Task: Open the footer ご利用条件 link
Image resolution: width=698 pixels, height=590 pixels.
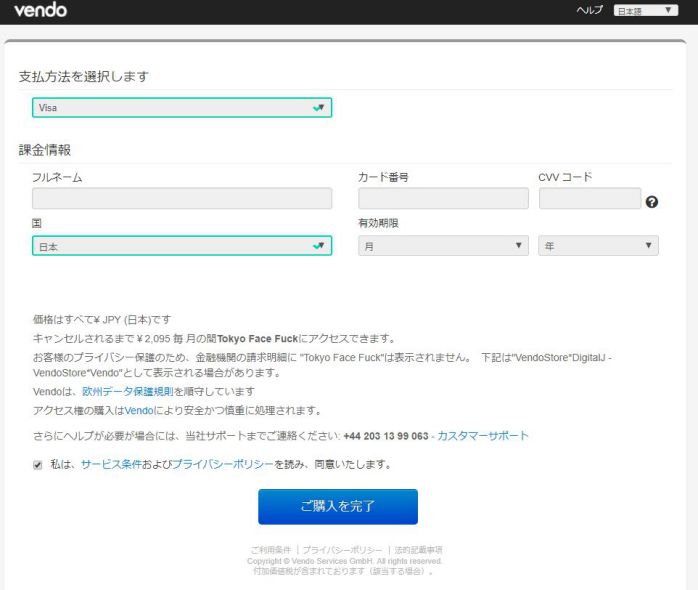Action: tap(271, 550)
